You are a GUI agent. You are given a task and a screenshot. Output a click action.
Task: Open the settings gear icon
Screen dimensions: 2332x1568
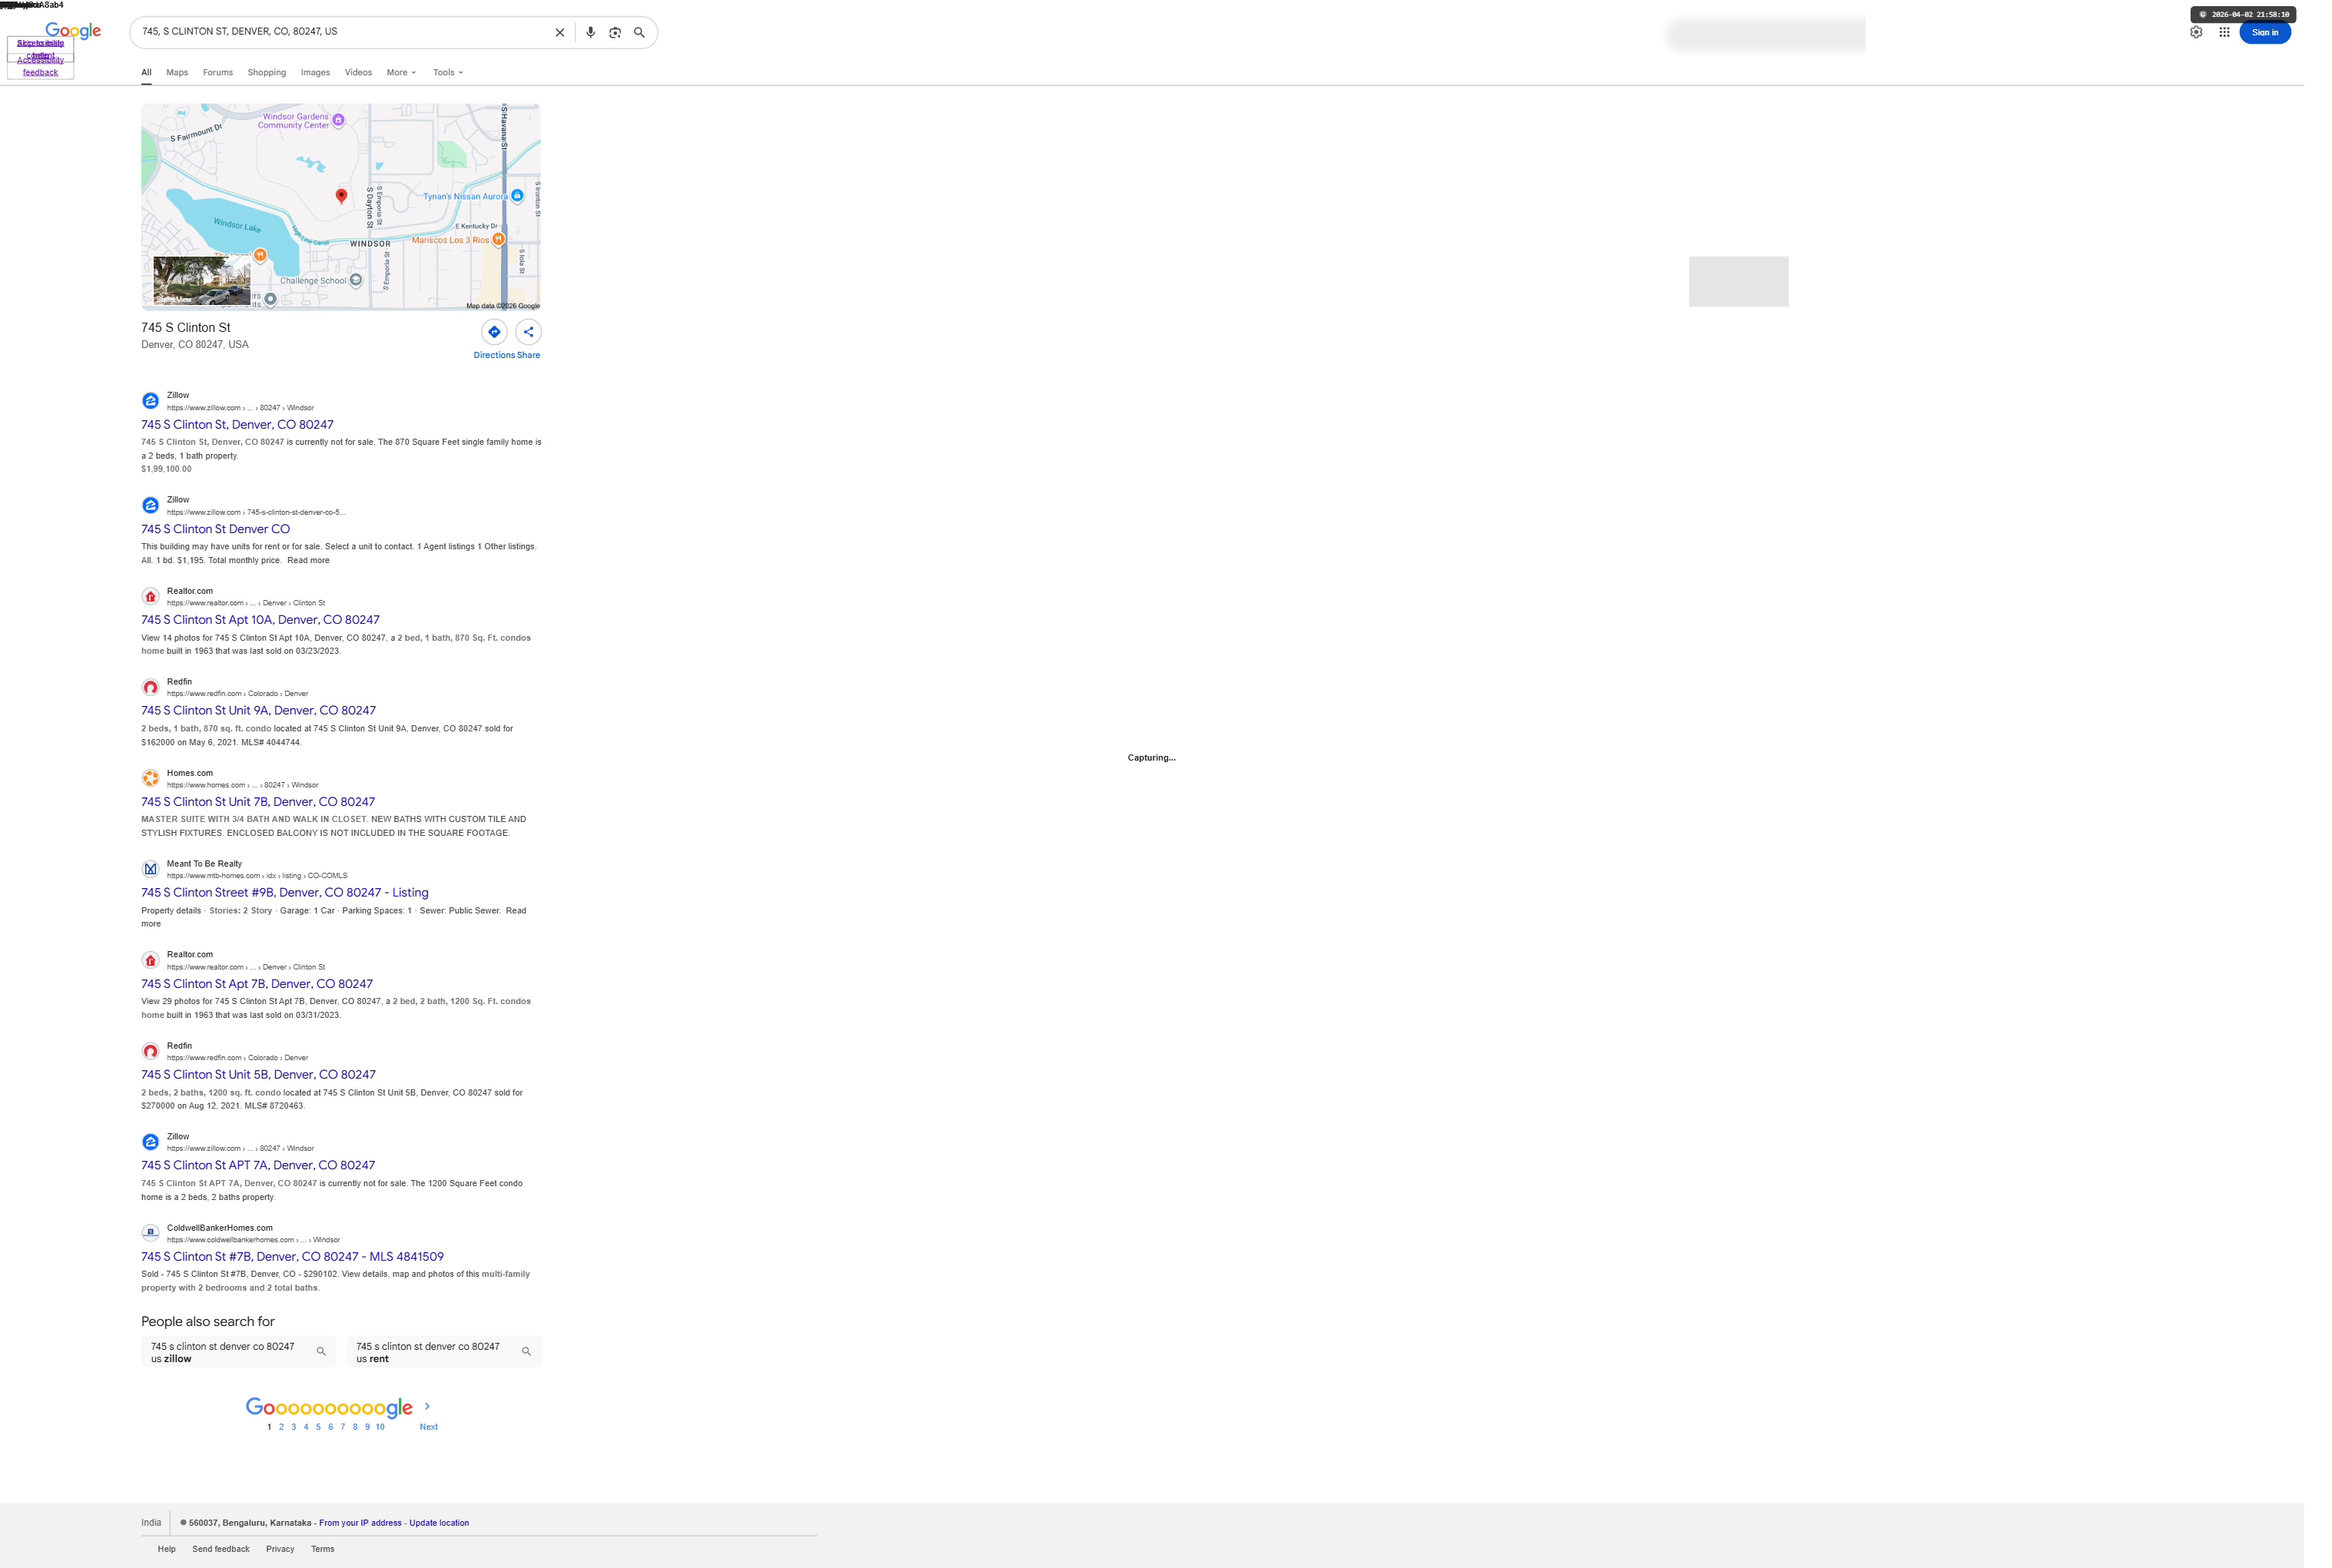pos(2196,32)
